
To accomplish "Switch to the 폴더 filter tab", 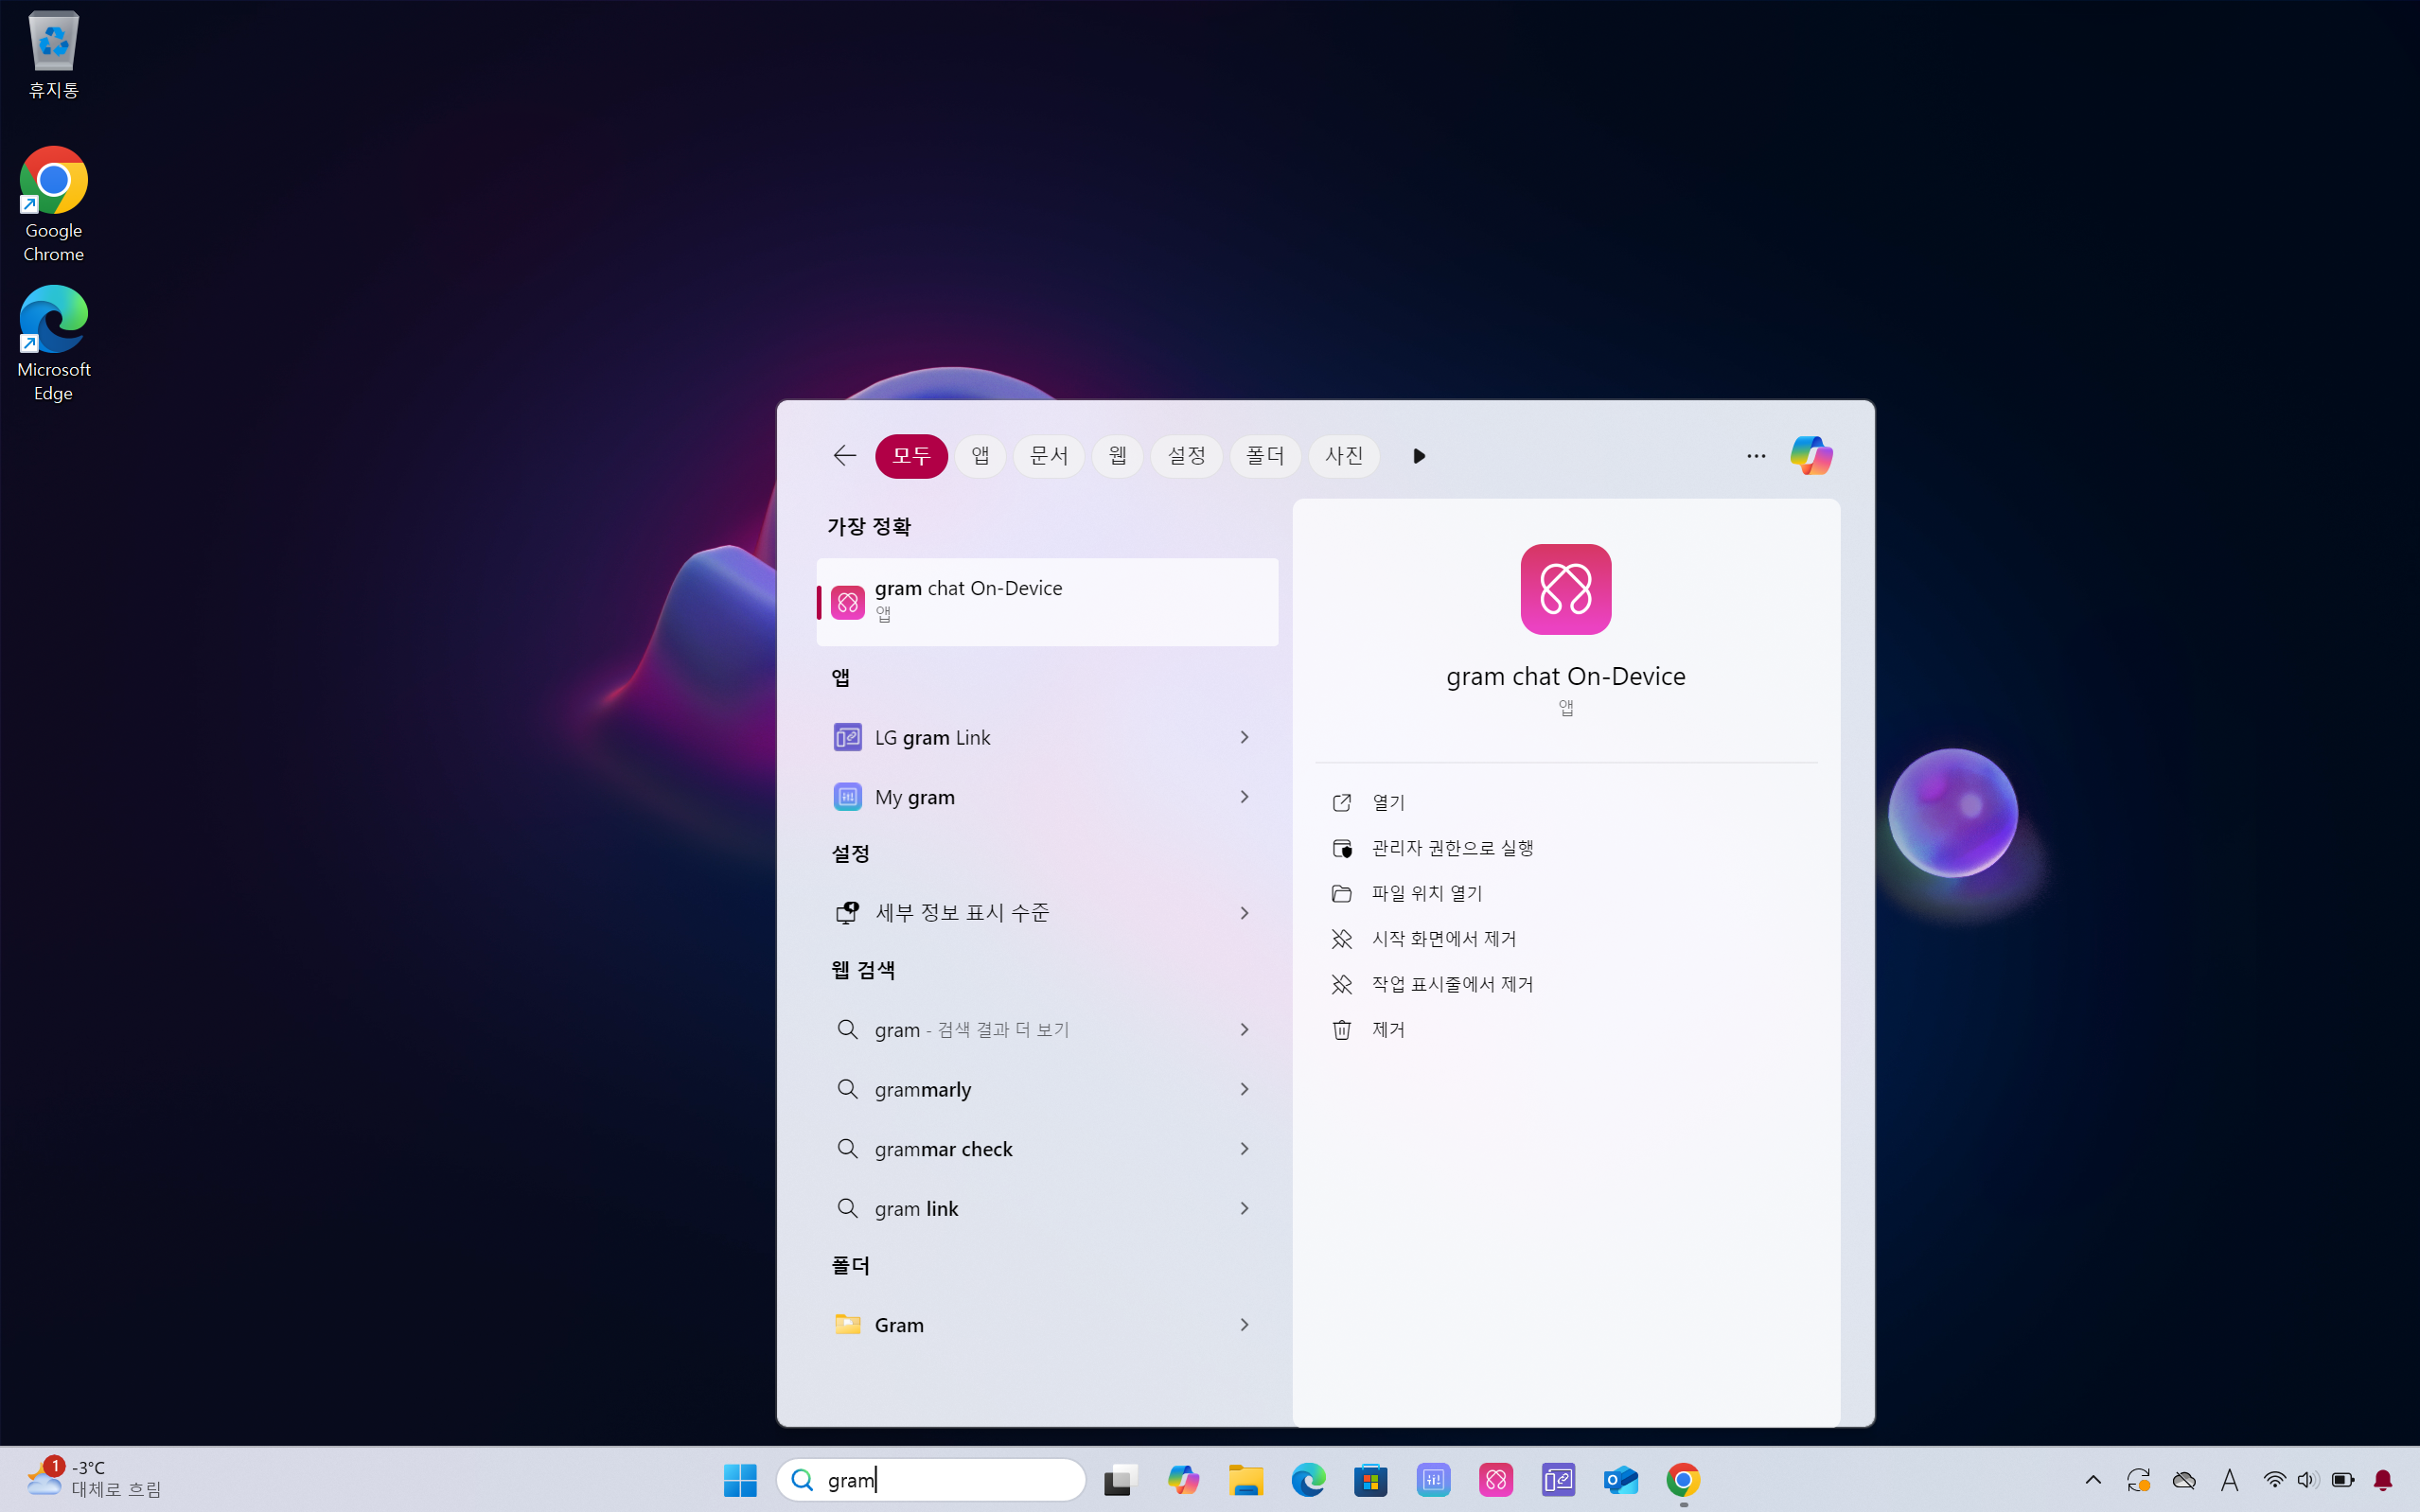I will click(1265, 456).
